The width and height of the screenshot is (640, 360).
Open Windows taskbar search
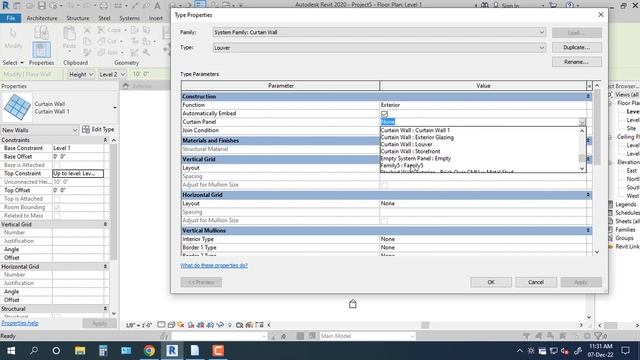34,351
